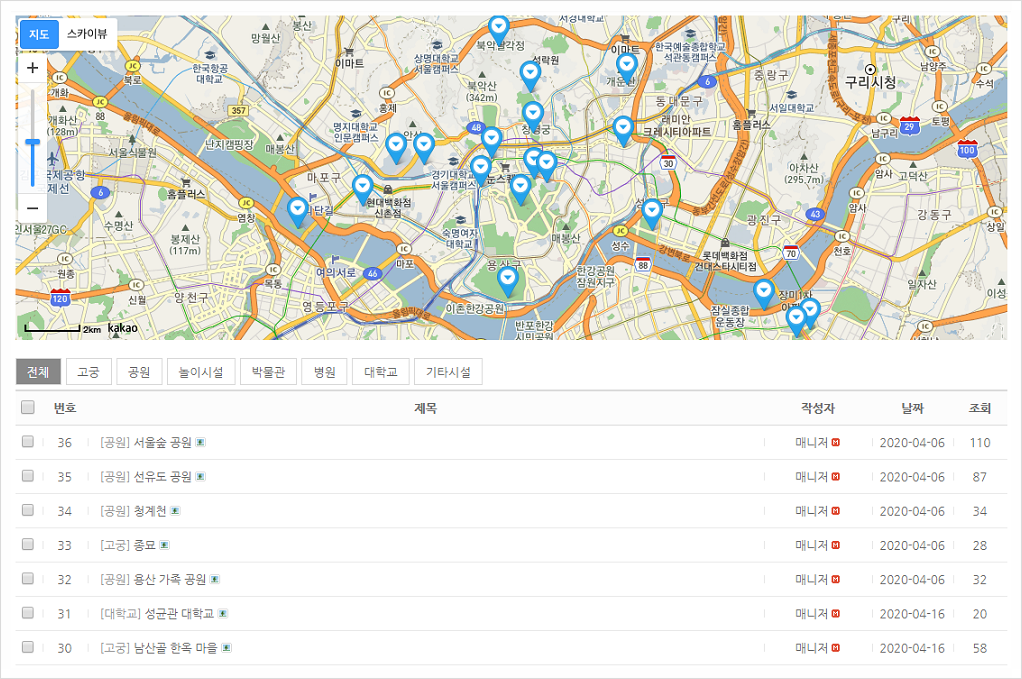Select the 전체 category tab
The width and height of the screenshot is (1022, 679).
(38, 372)
